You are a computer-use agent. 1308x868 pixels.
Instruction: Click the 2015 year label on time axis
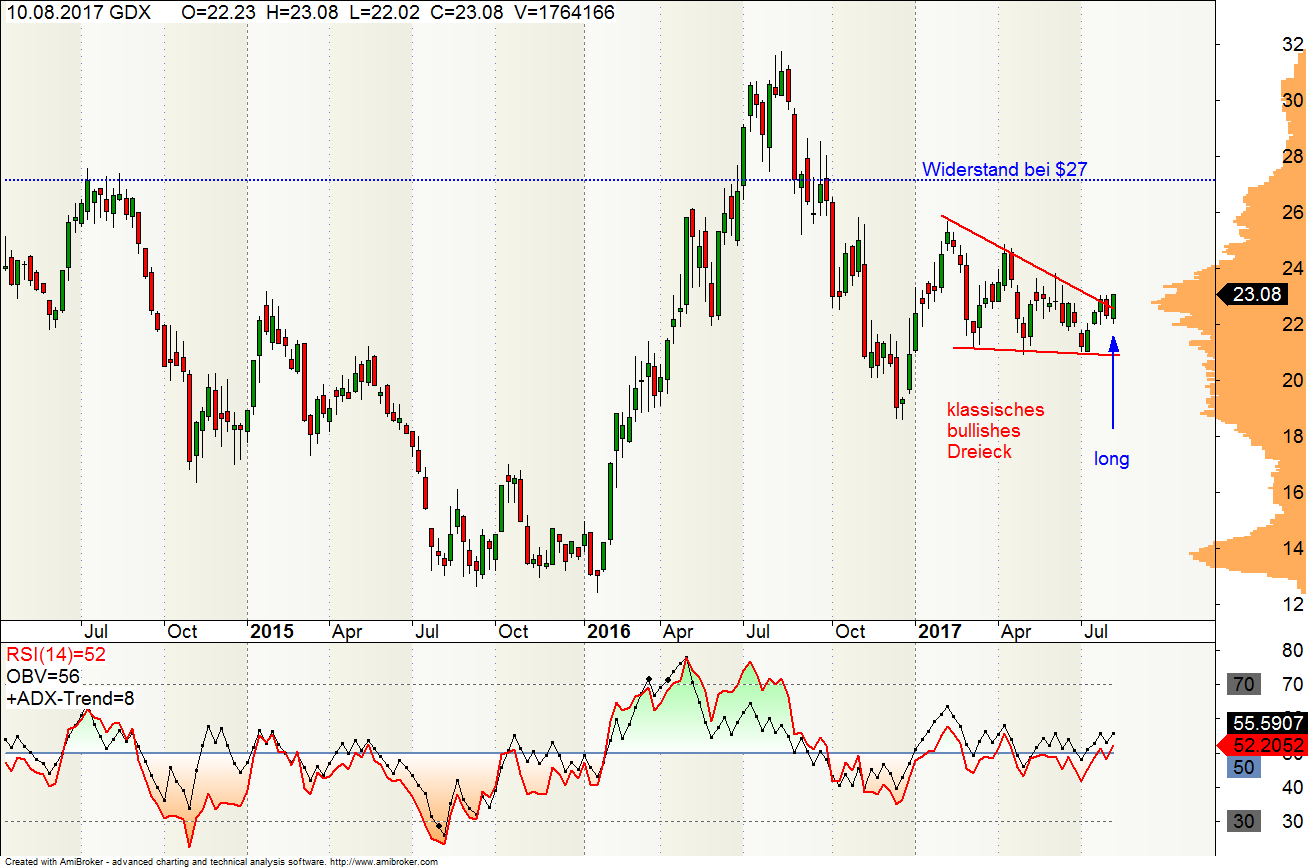coord(271,631)
